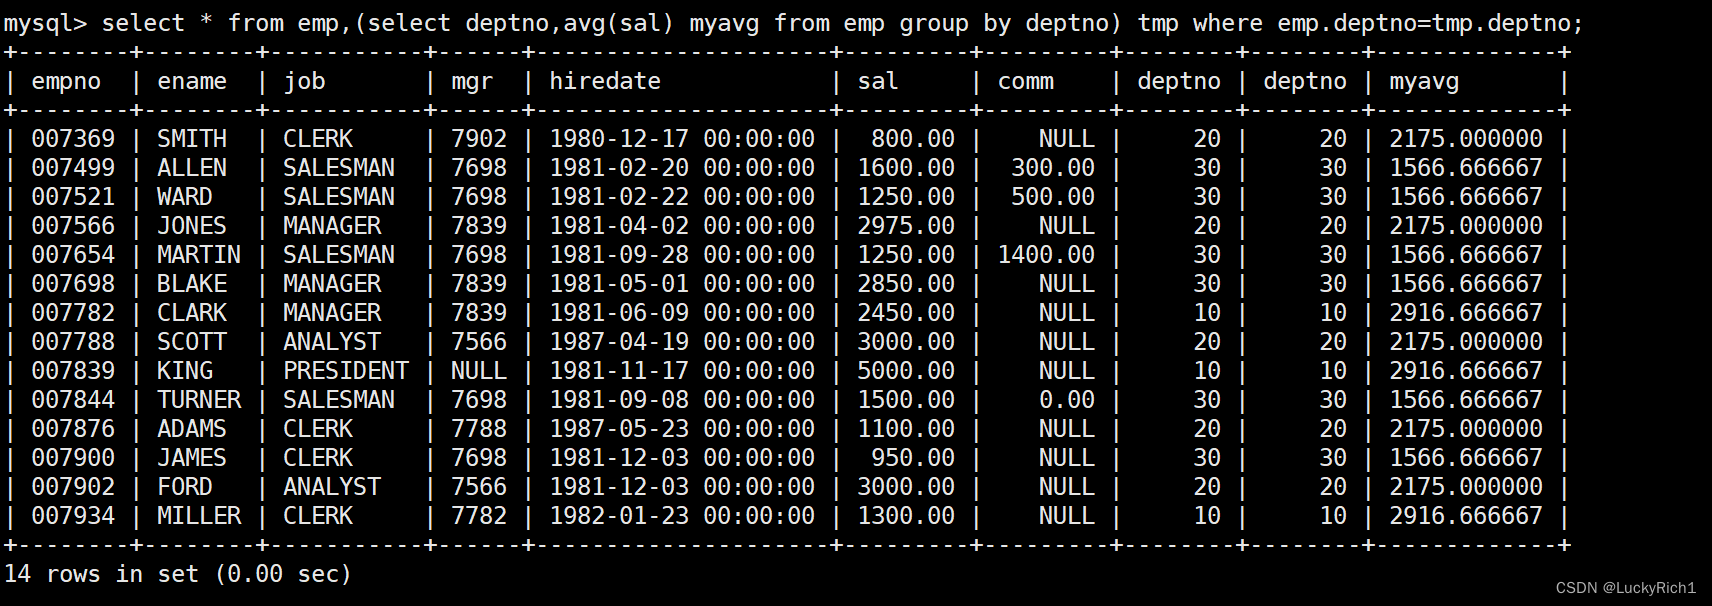Image resolution: width=1712 pixels, height=606 pixels.
Task: Click the PRESIDENT job cell
Action: pos(345,371)
